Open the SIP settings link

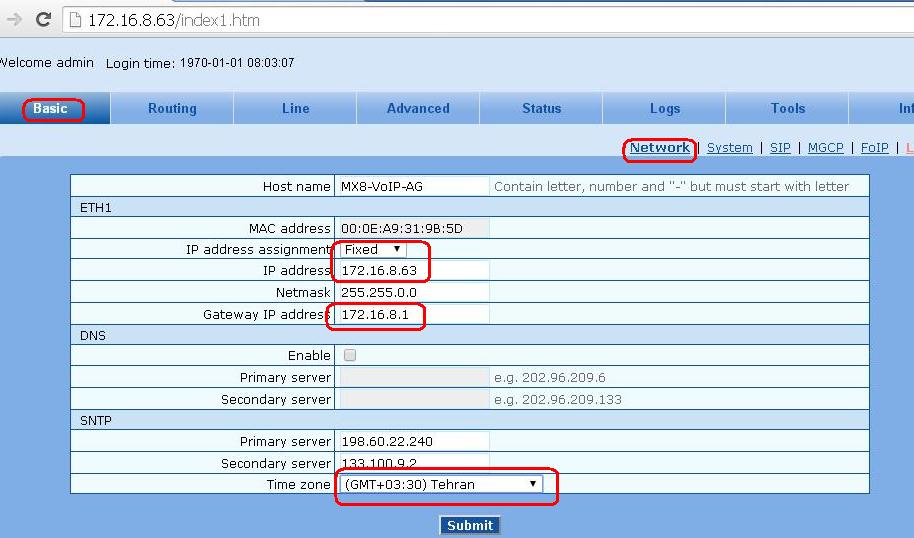click(x=780, y=148)
